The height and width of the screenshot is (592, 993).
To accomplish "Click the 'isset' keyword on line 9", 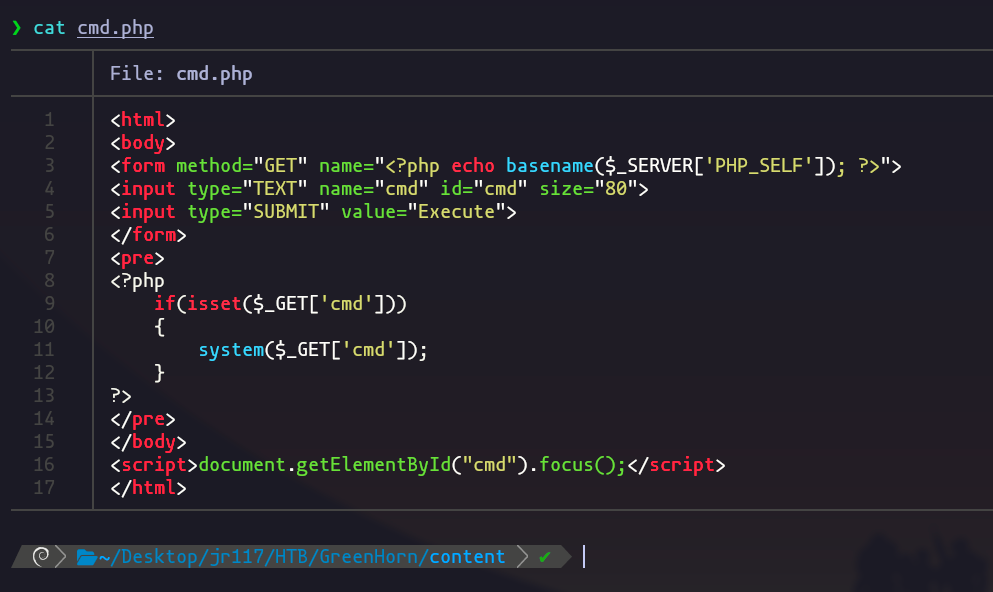I will click(x=214, y=304).
